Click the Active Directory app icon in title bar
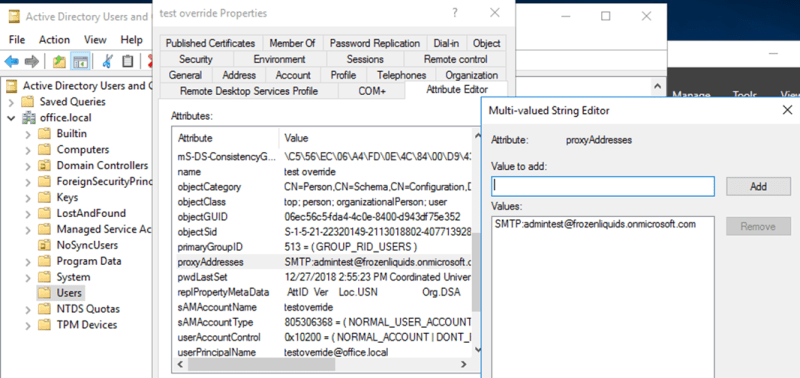 pos(14,16)
